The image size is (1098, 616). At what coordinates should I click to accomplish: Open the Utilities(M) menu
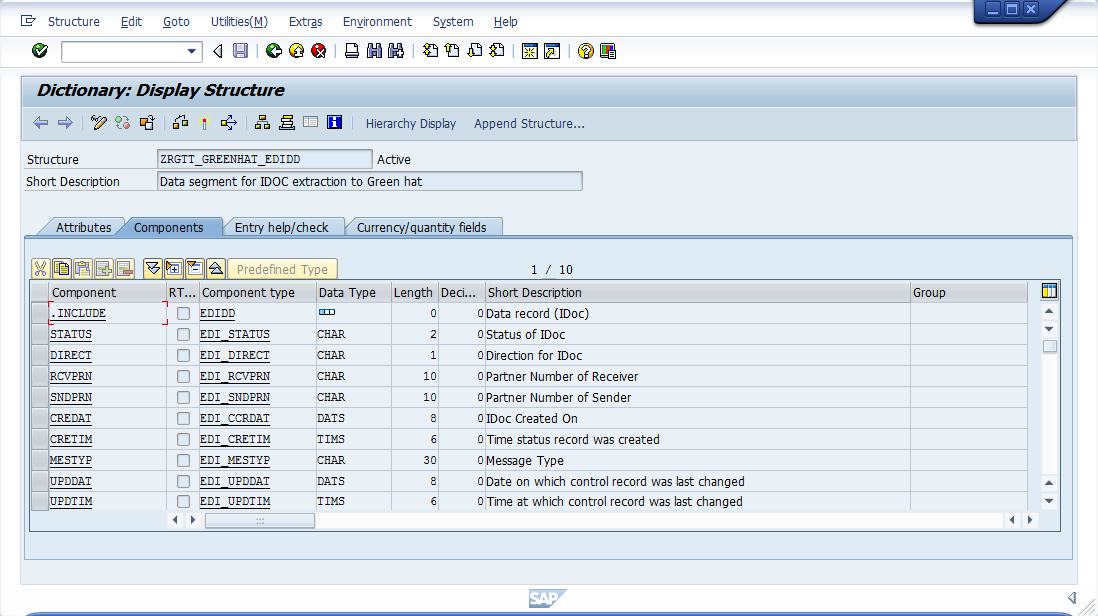pyautogui.click(x=239, y=22)
